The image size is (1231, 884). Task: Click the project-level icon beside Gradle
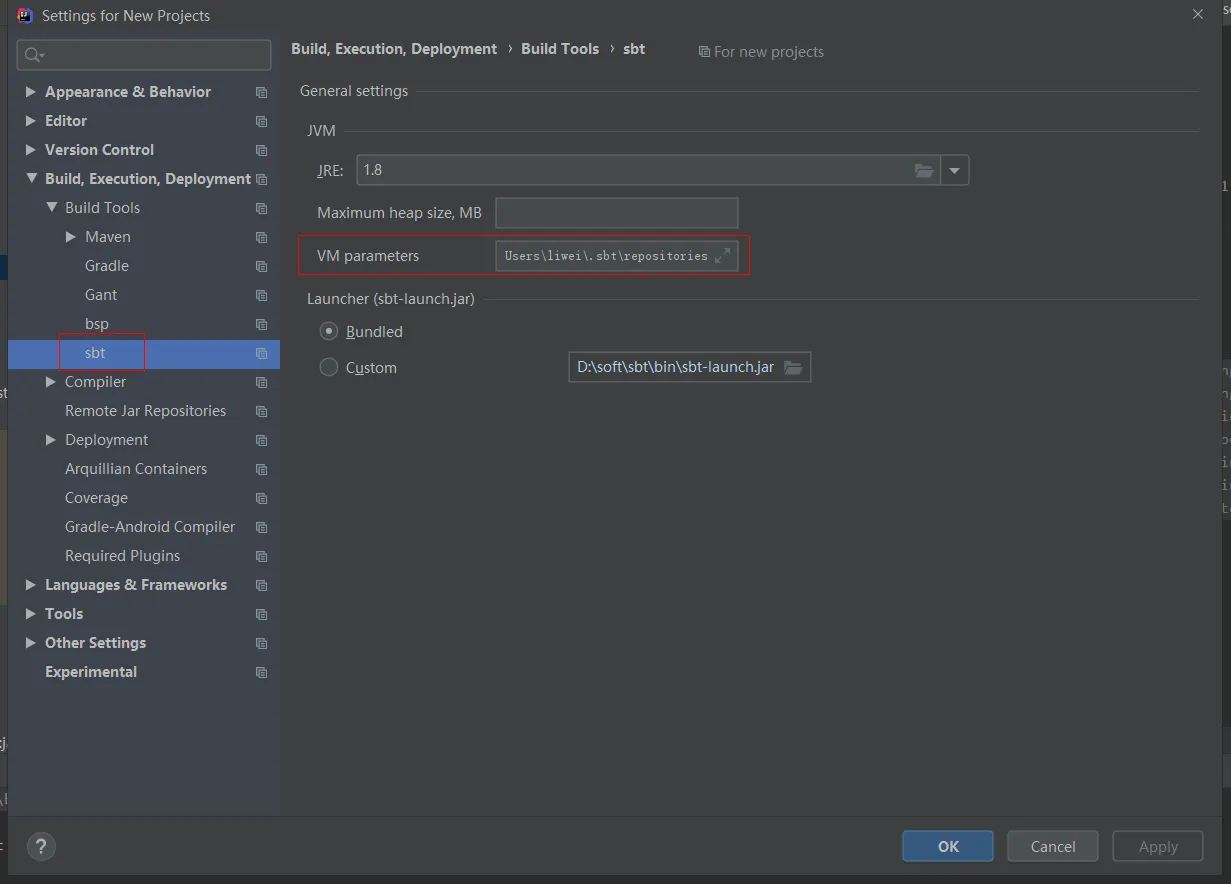pos(262,267)
